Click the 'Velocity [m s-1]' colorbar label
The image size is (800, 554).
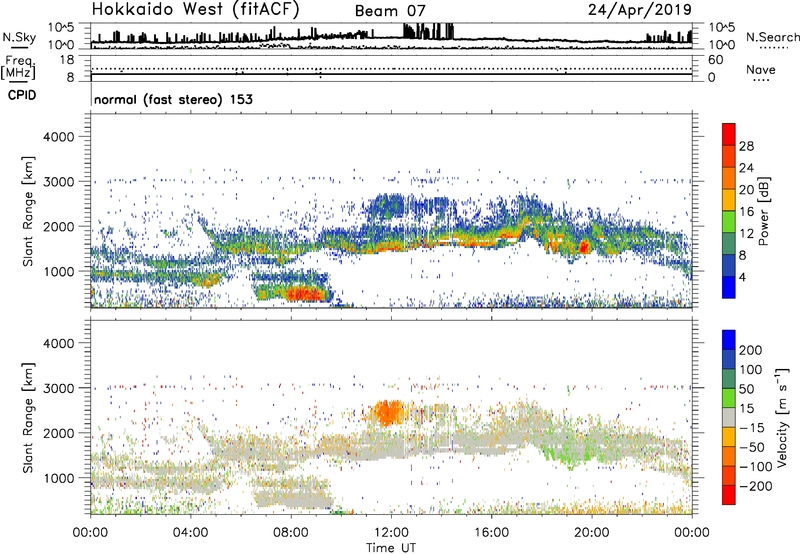[x=782, y=417]
